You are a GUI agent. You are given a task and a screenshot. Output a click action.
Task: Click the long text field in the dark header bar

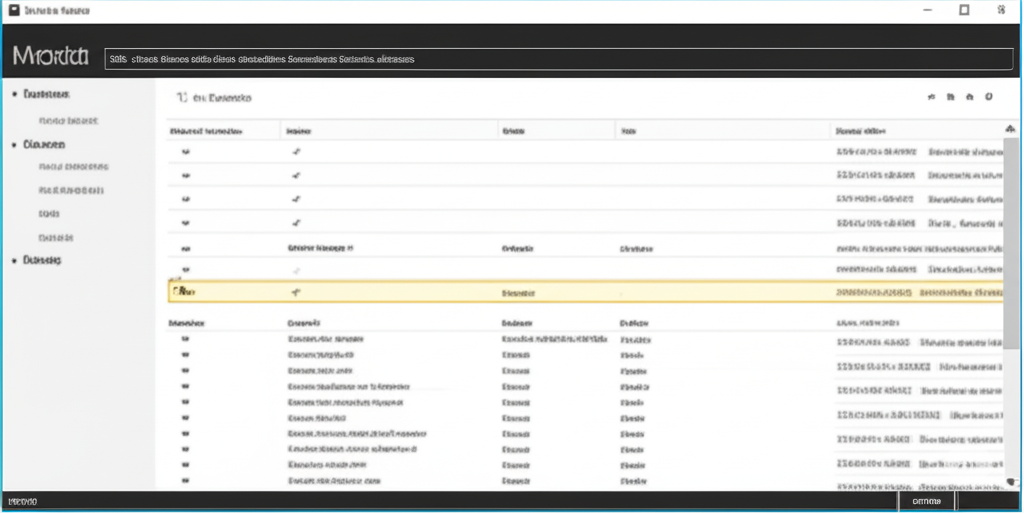pos(559,59)
